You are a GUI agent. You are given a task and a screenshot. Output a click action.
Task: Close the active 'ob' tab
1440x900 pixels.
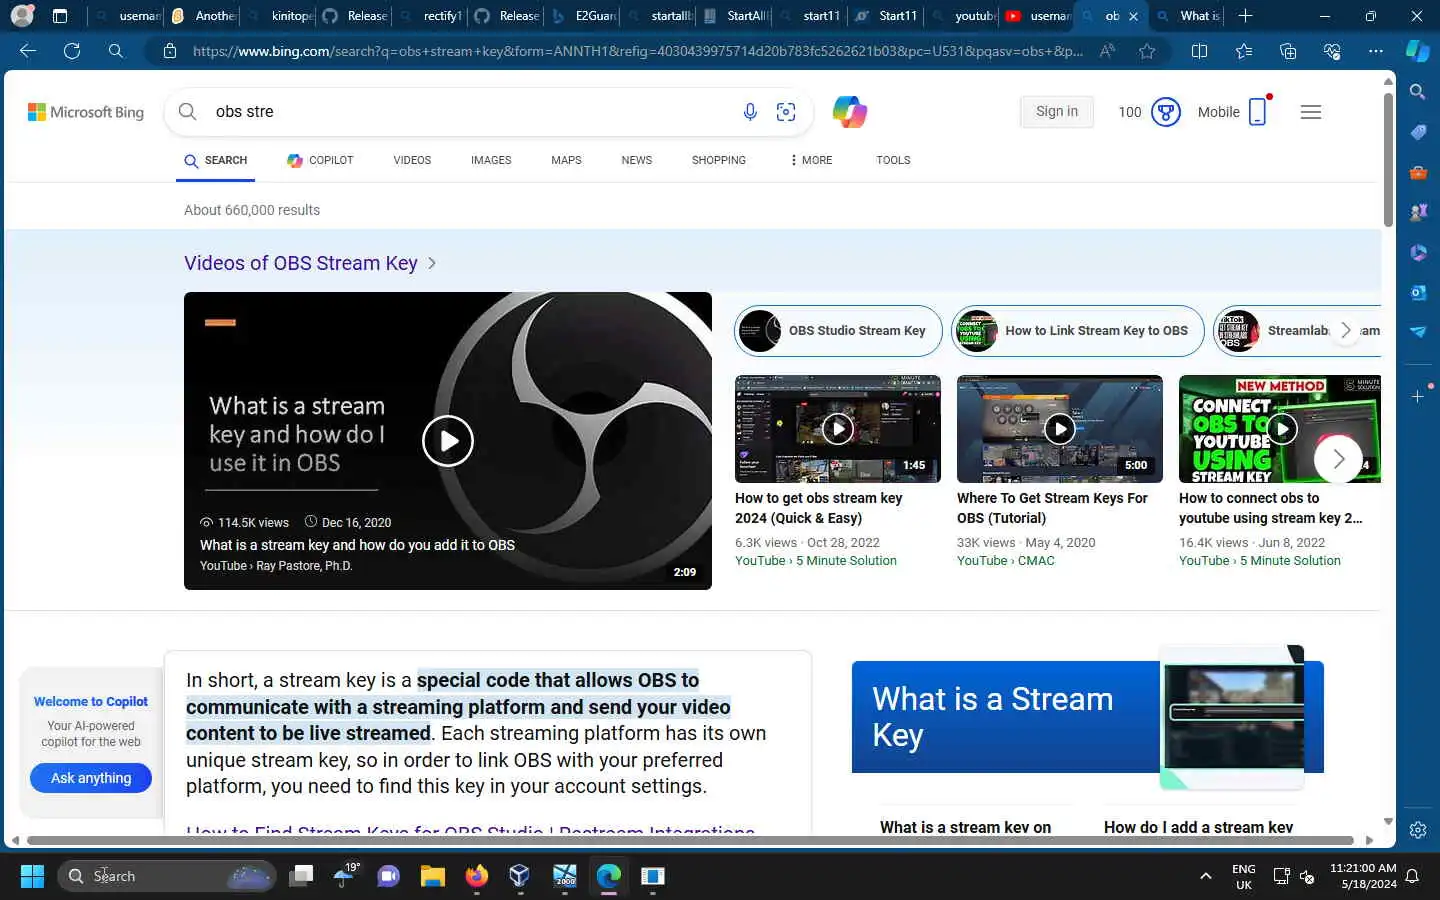[1133, 16]
